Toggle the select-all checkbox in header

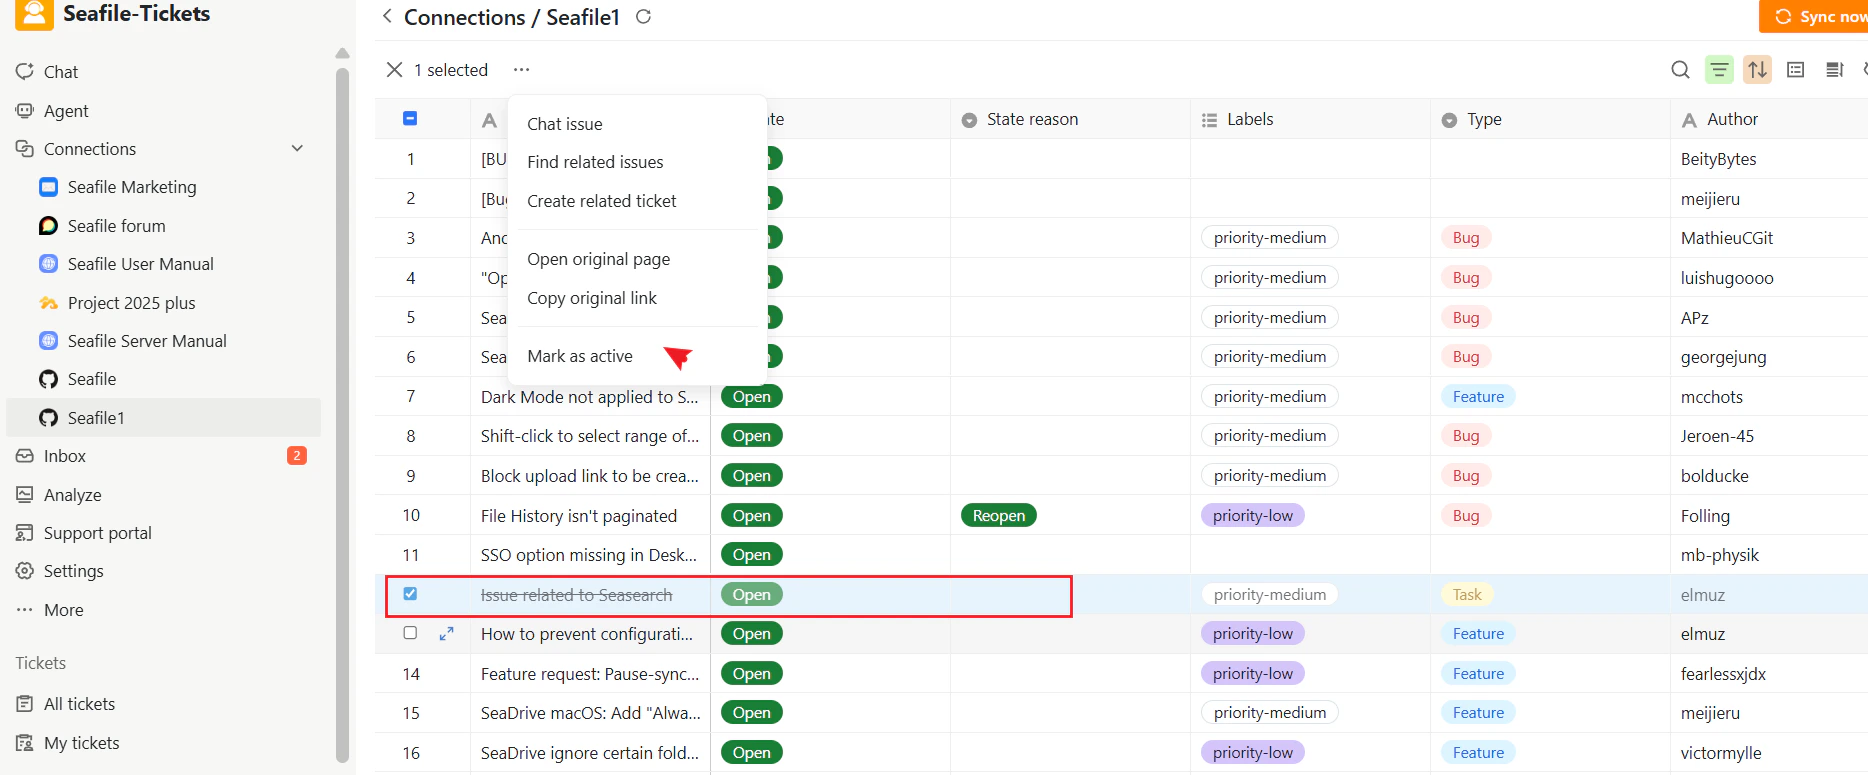(x=410, y=118)
